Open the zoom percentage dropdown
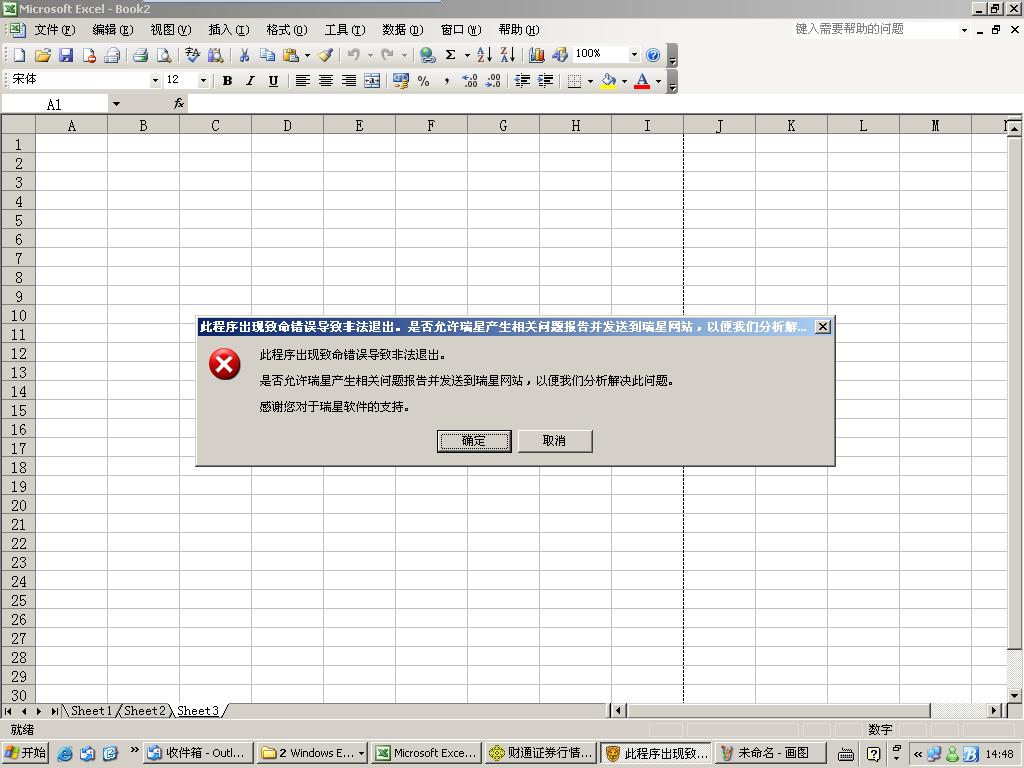The height and width of the screenshot is (768, 1024). [x=633, y=55]
